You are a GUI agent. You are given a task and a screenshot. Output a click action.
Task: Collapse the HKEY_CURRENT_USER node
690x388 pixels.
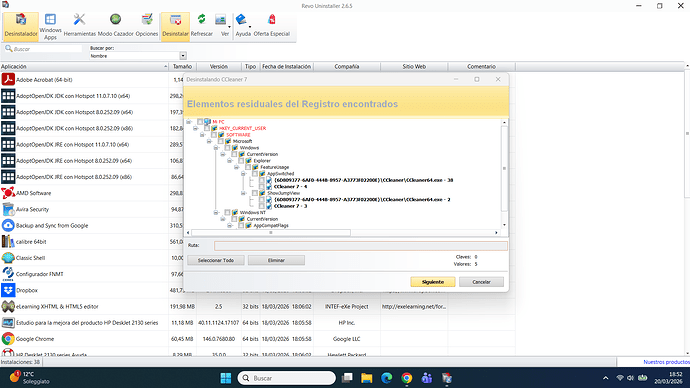coord(195,128)
